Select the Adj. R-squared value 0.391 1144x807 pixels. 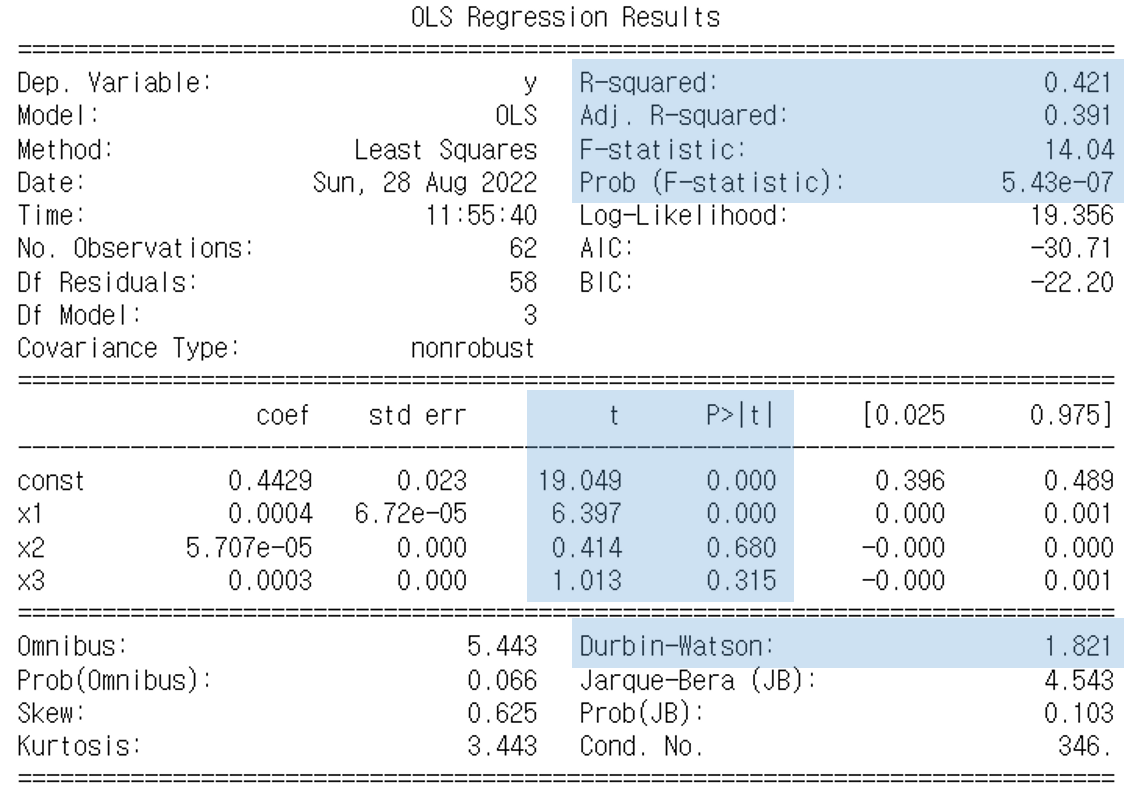coord(1078,115)
